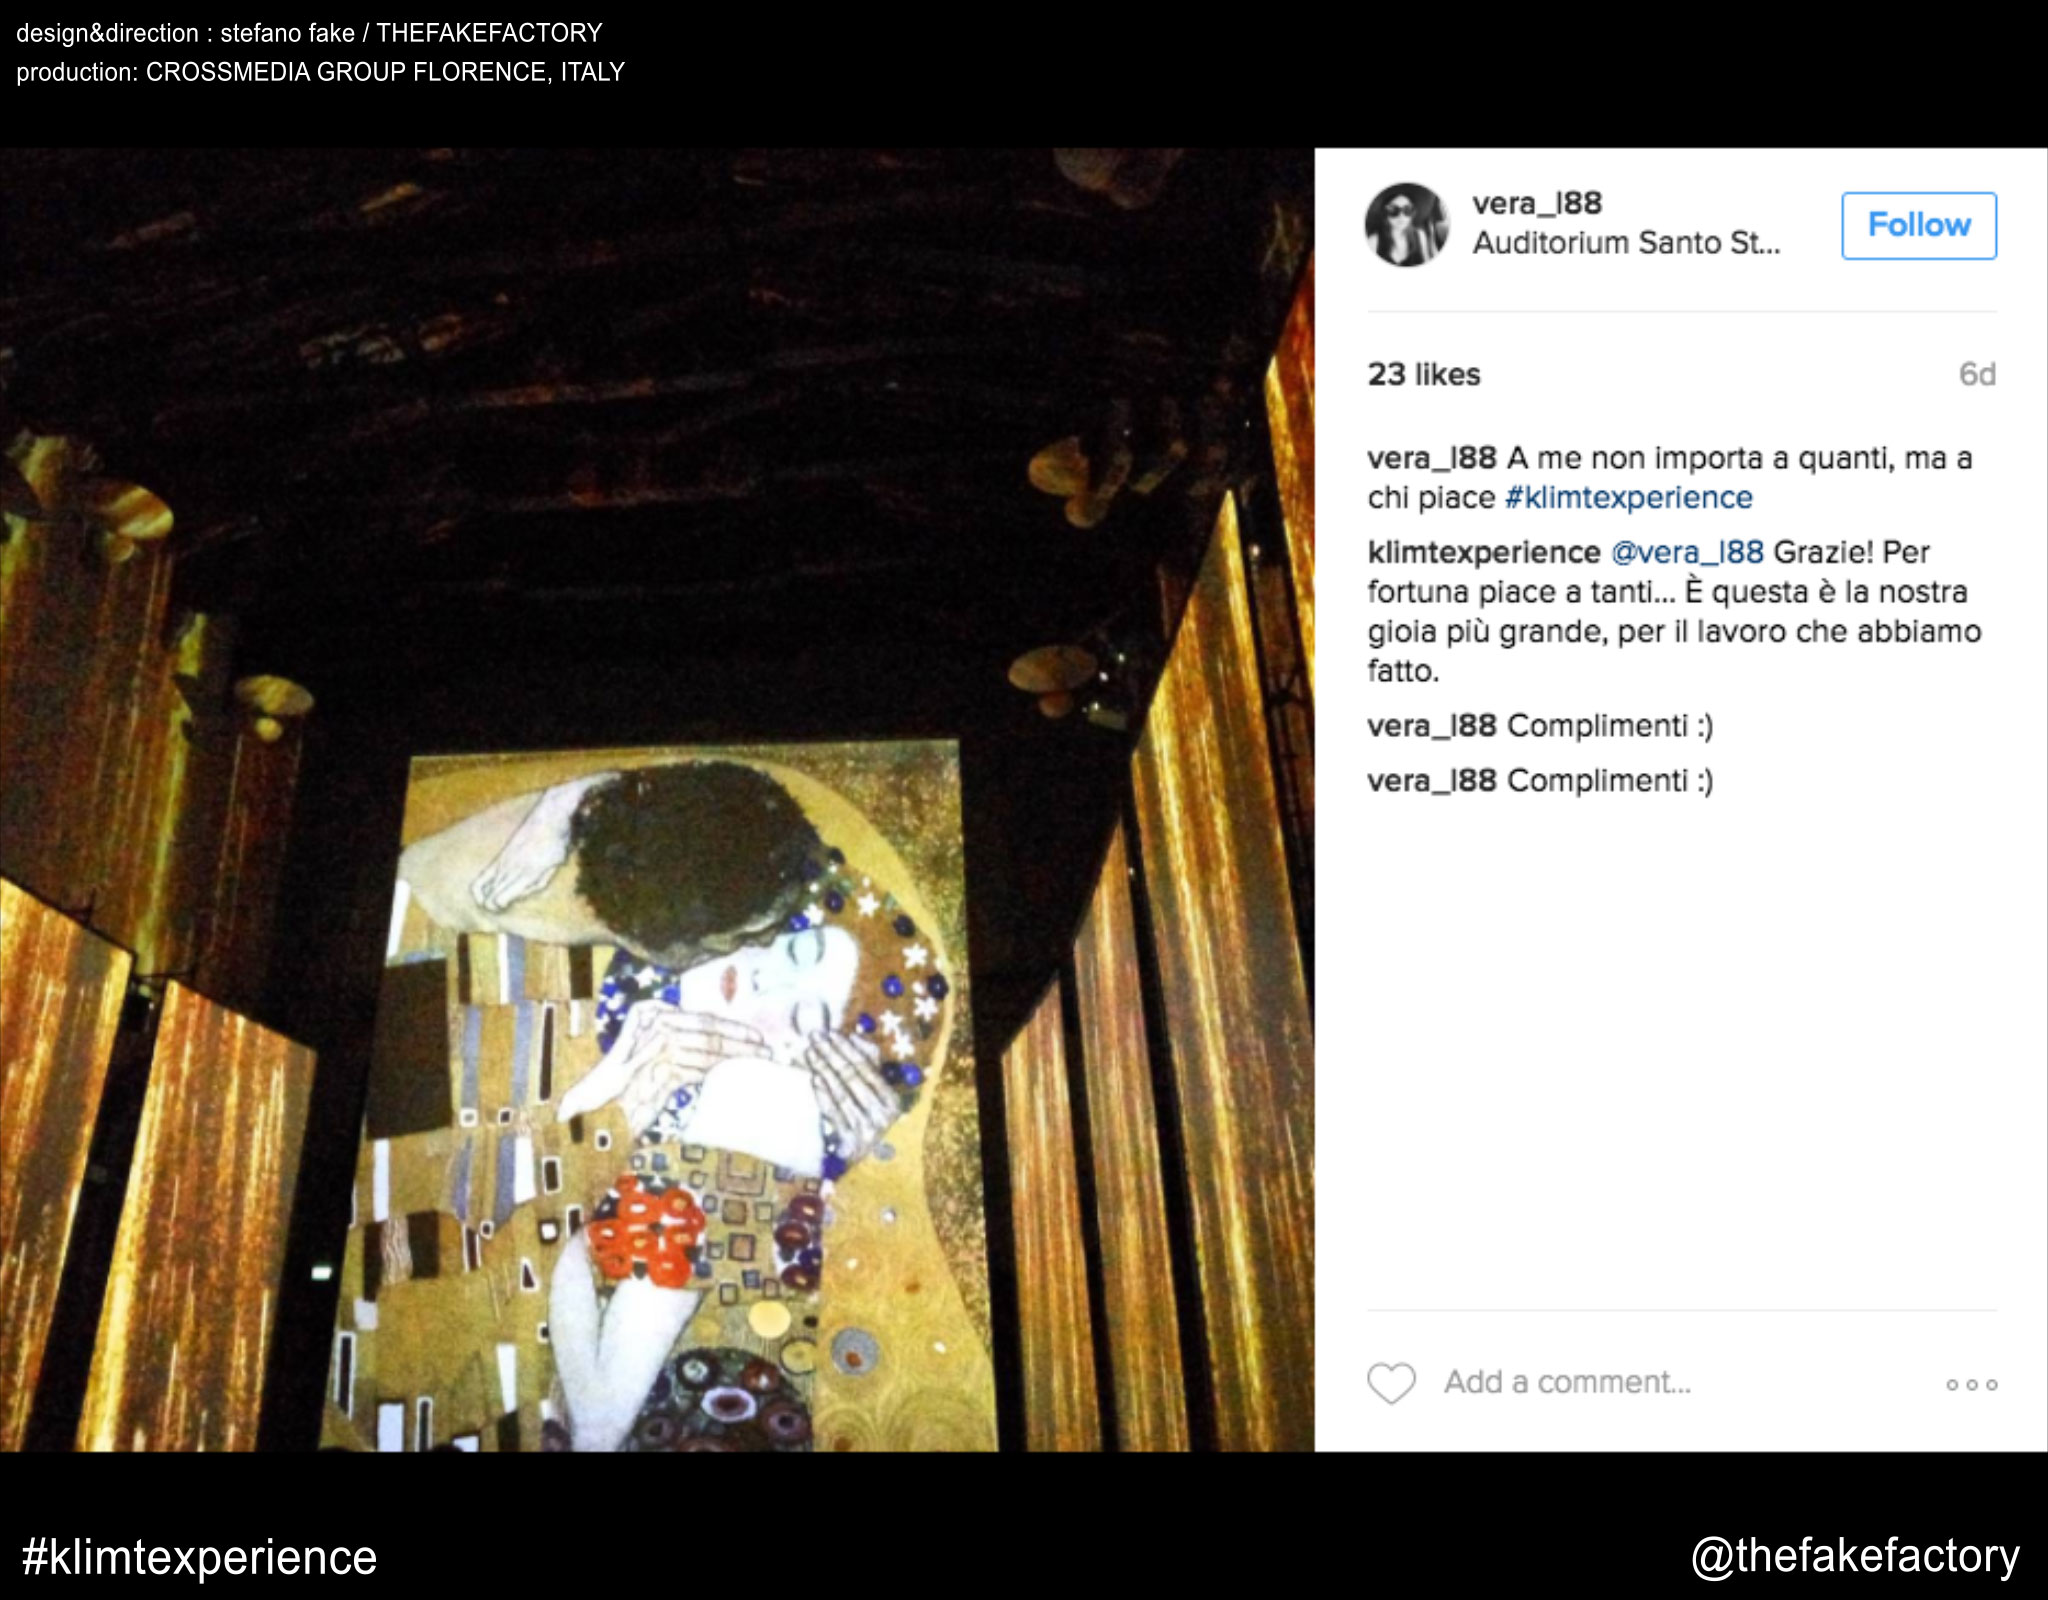Image resolution: width=2048 pixels, height=1600 pixels.
Task: Open vera_l88 username in the header
Action: coord(1537,203)
